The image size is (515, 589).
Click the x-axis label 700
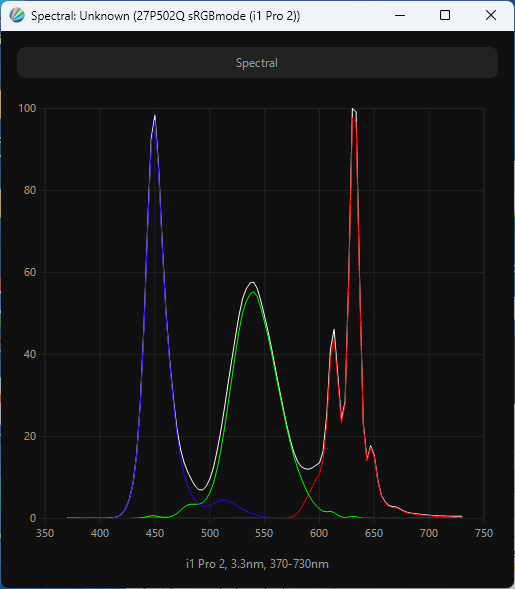429,533
